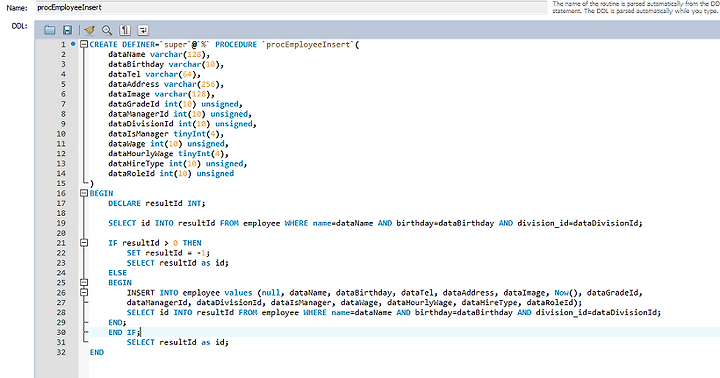Click the ELSE keyword on line 24

118,273
